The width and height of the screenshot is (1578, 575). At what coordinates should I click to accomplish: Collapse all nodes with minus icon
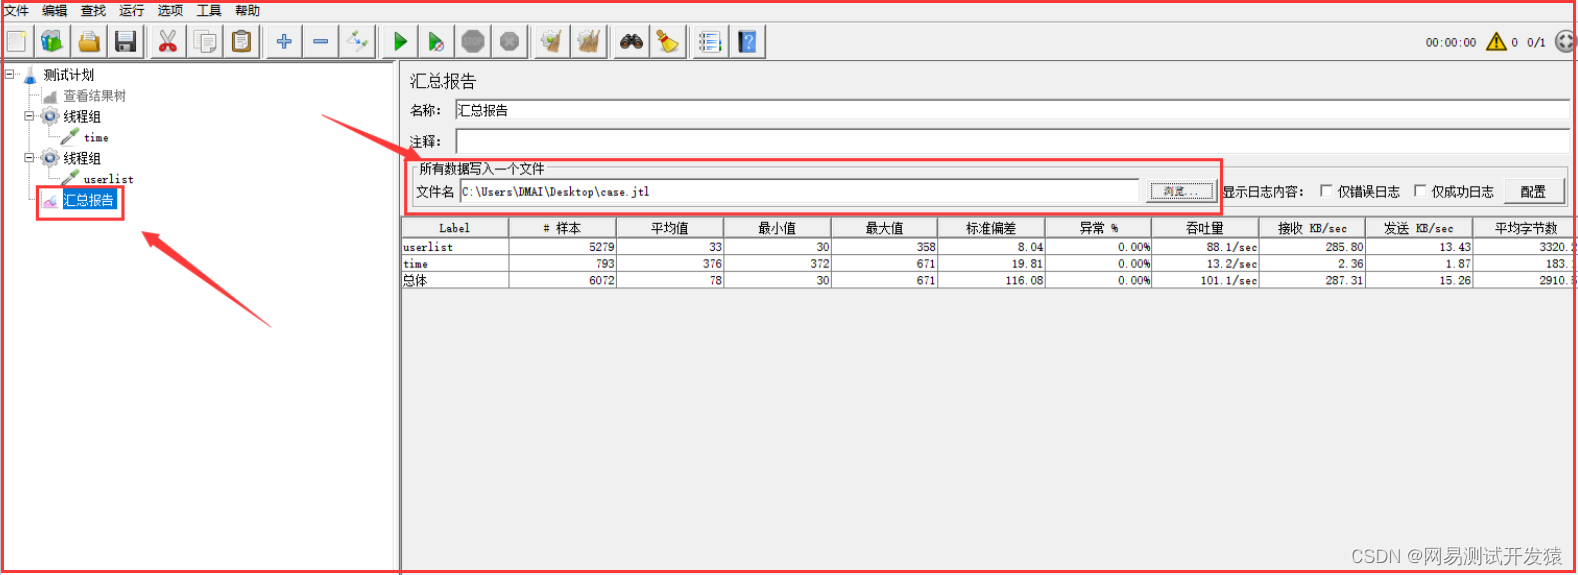pos(320,42)
